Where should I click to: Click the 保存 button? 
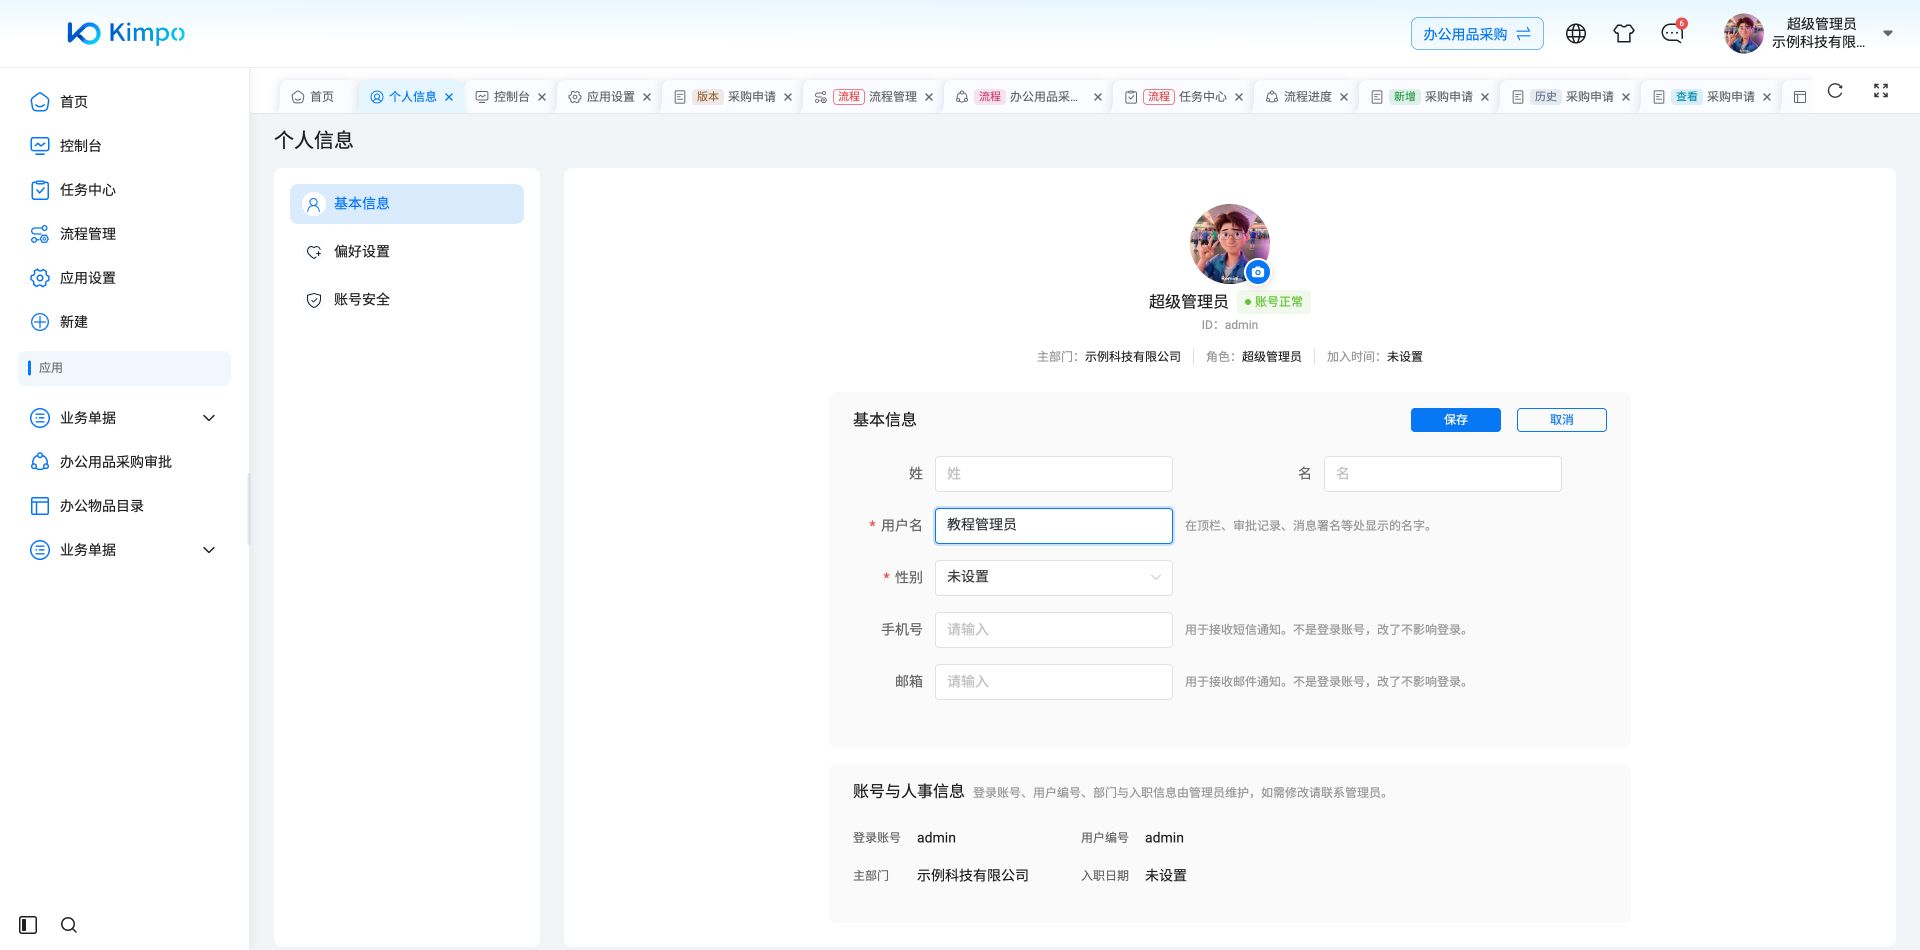pyautogui.click(x=1456, y=420)
